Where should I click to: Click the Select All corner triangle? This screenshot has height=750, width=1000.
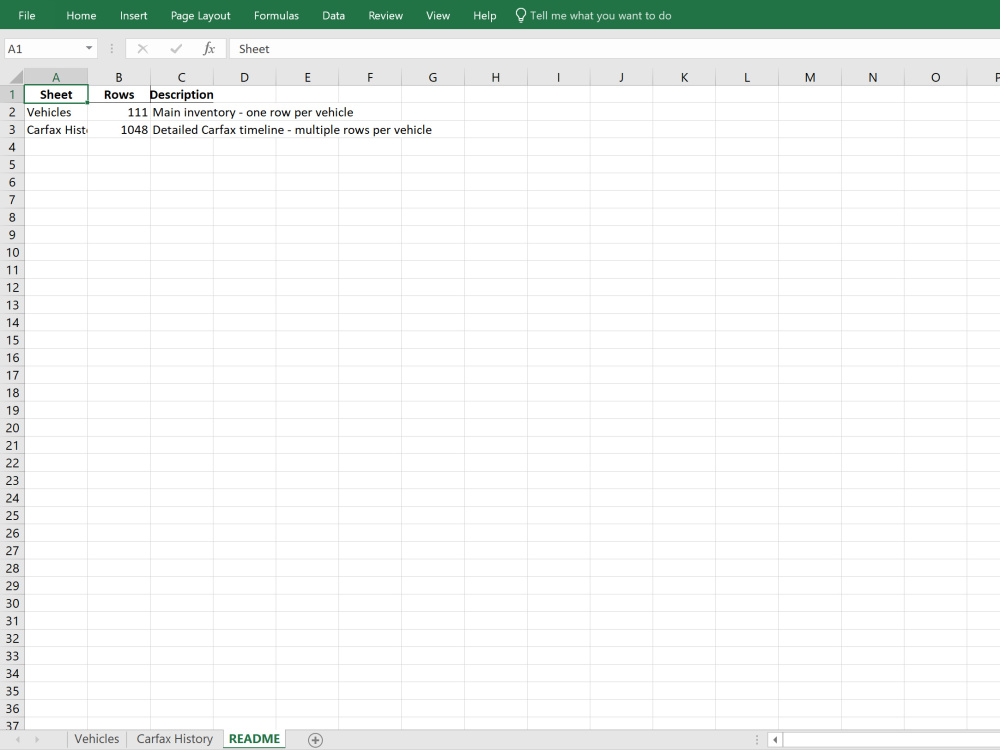(14, 77)
